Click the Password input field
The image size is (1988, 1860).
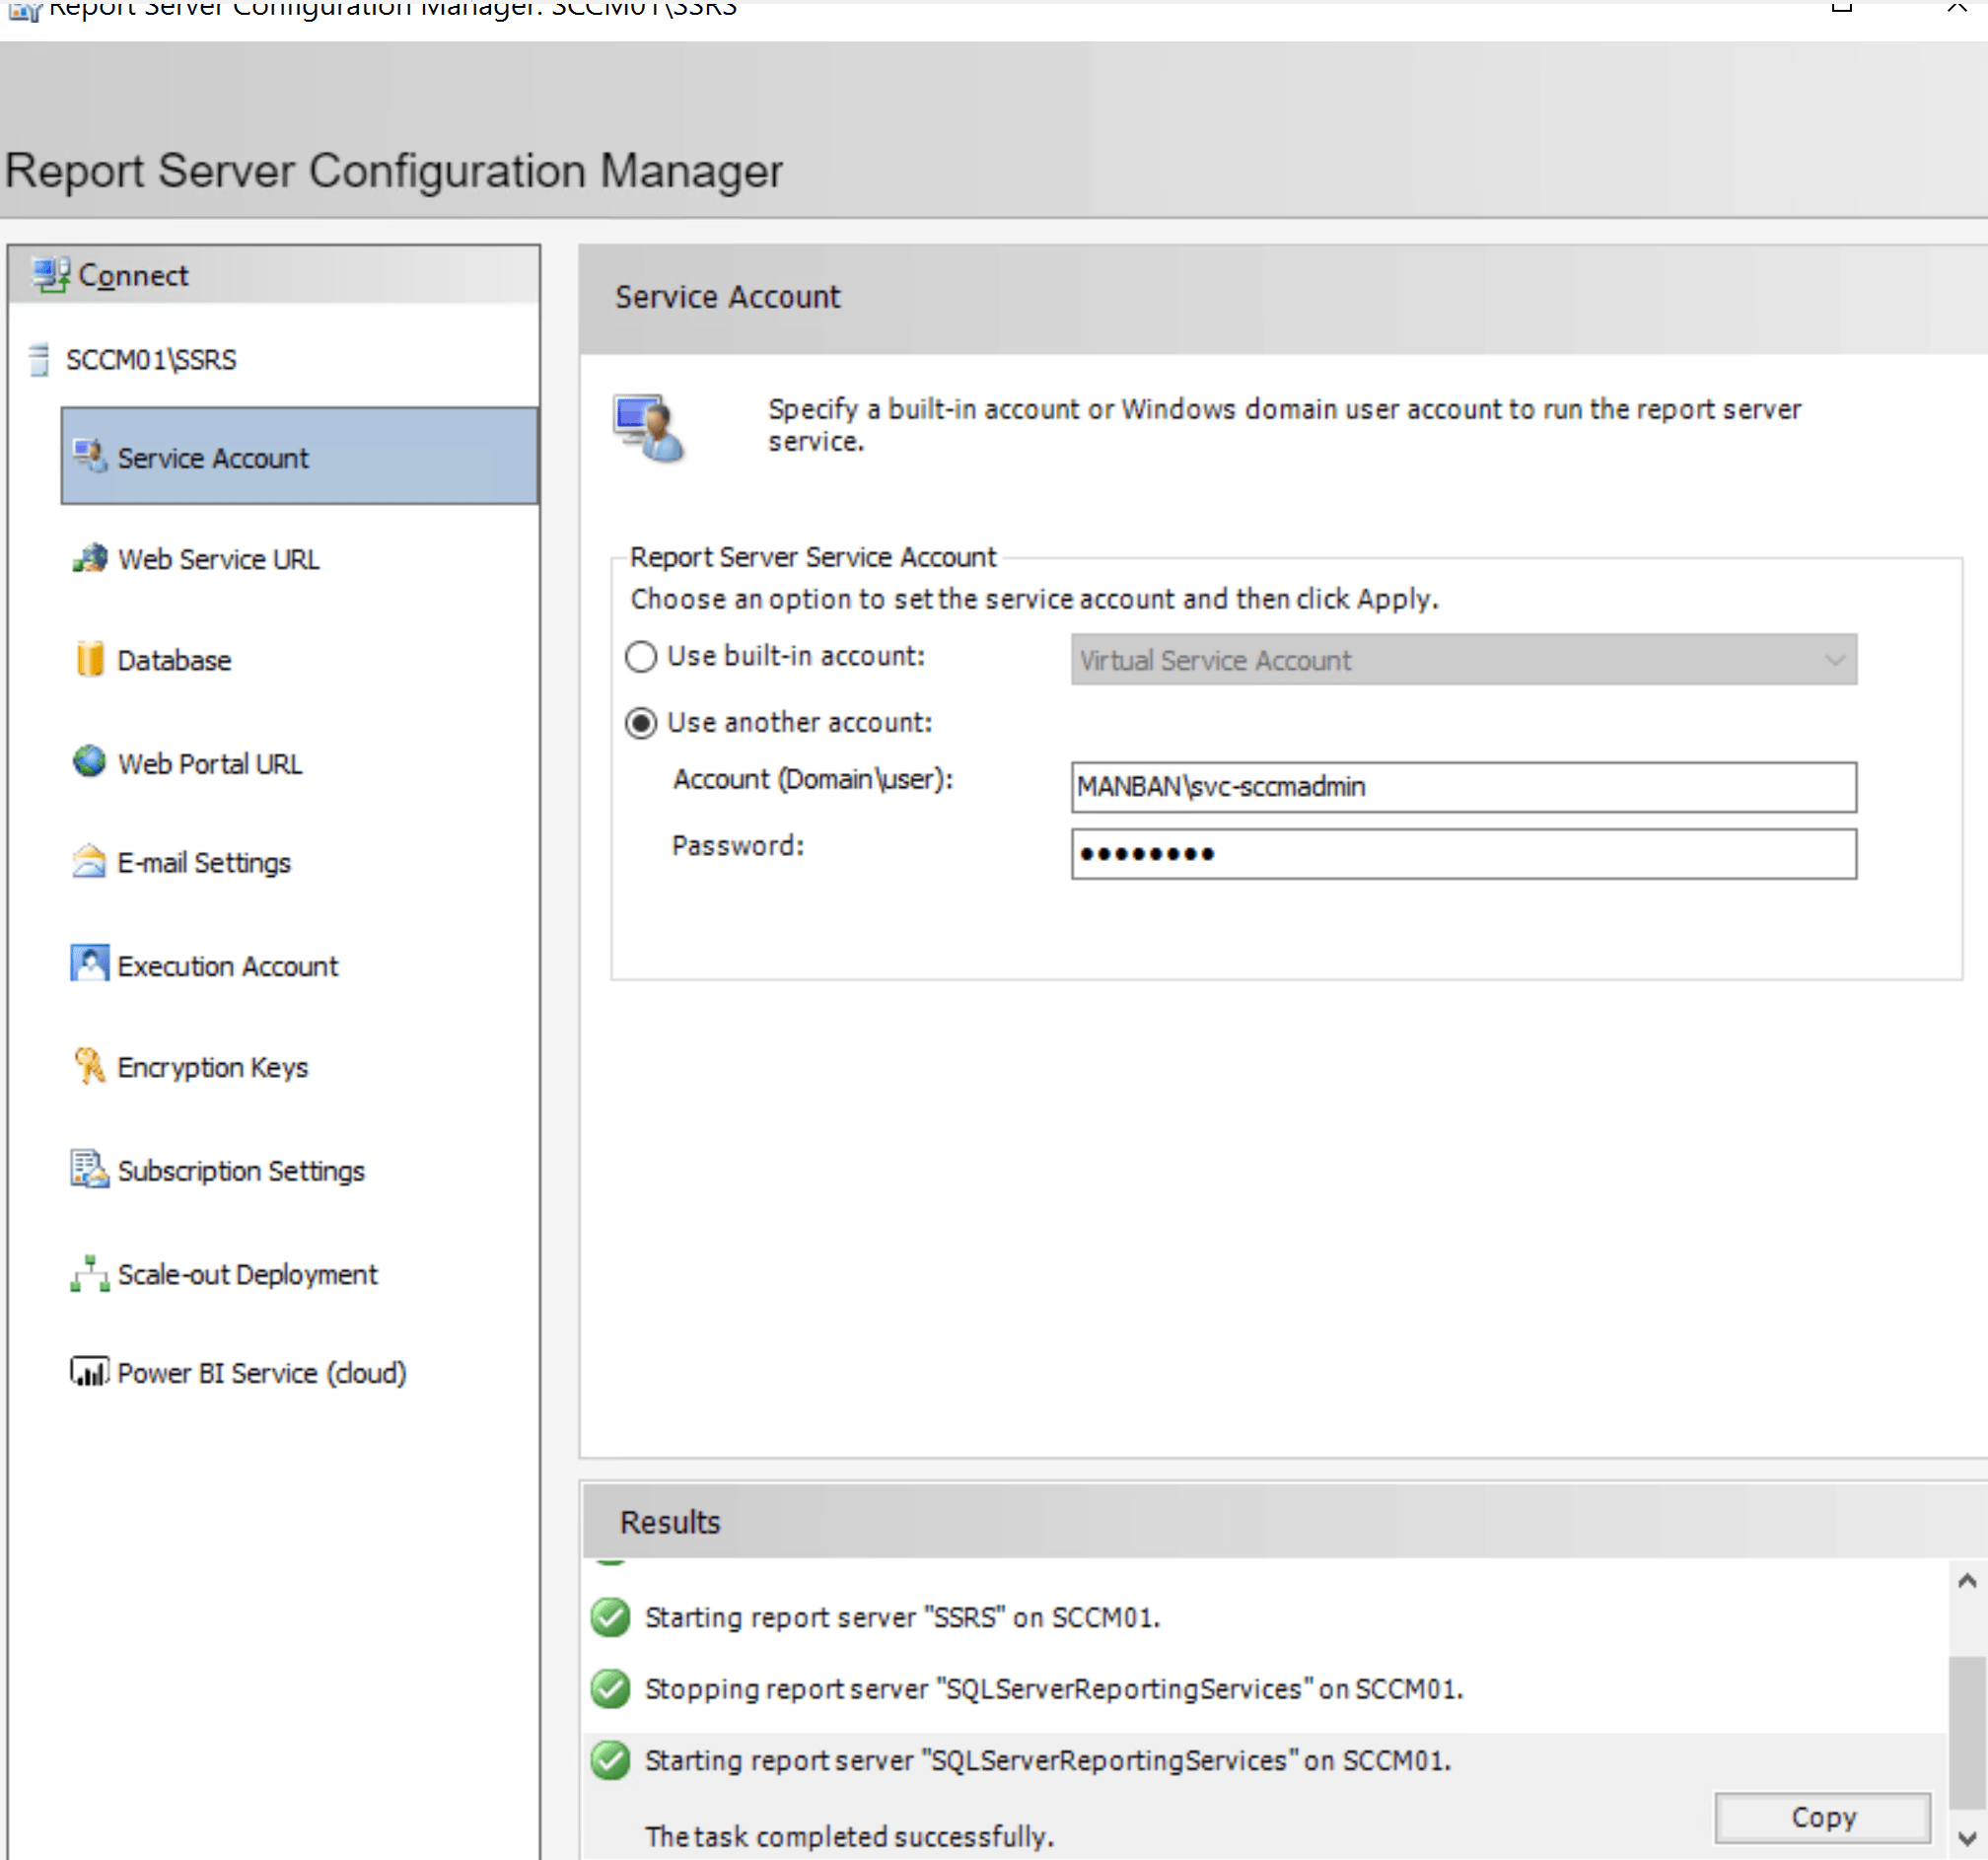pyautogui.click(x=1463, y=854)
